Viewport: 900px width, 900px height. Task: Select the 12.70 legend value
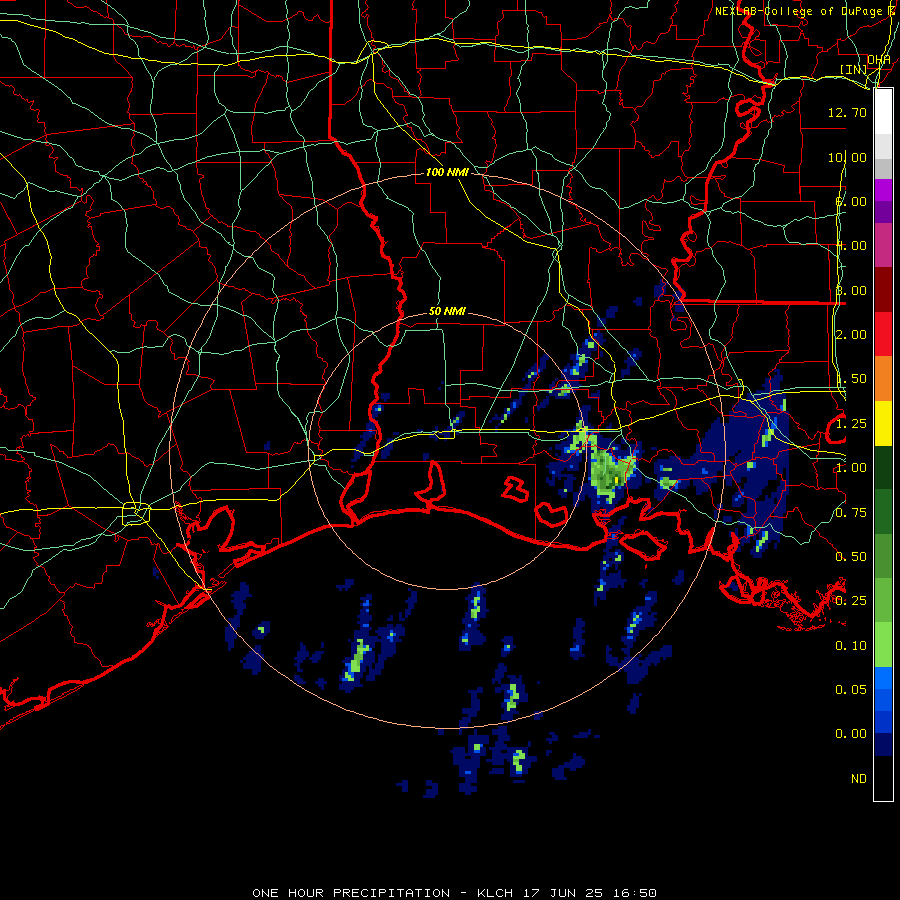[x=847, y=112]
